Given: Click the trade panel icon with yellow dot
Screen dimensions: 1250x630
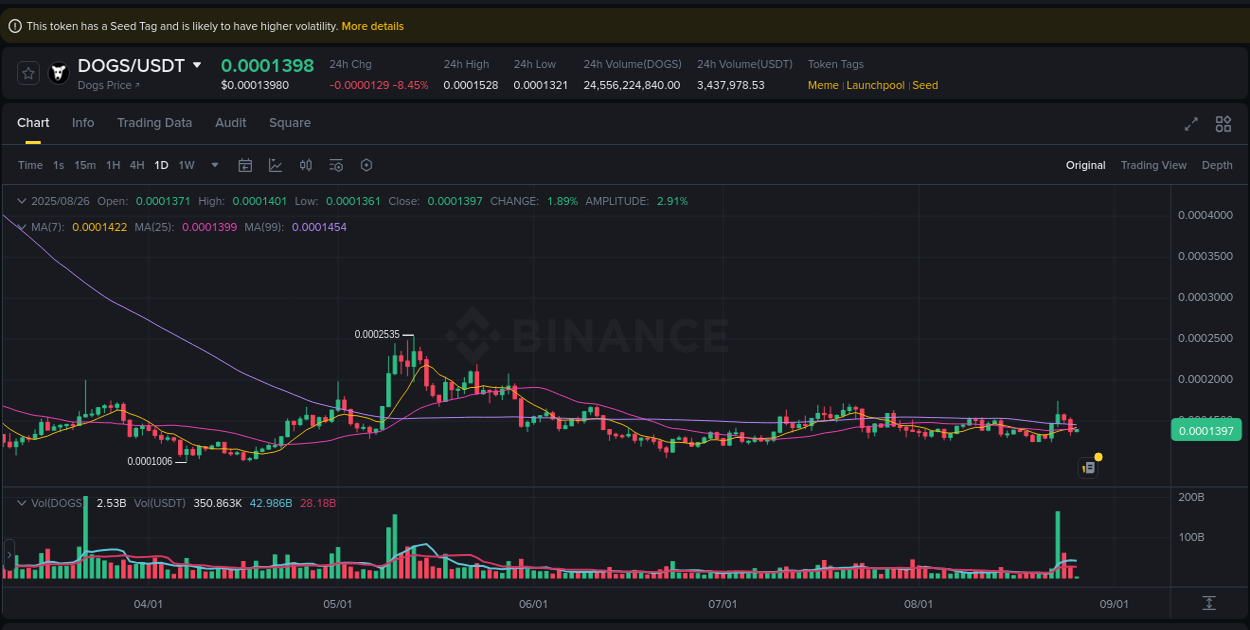Looking at the screenshot, I should coord(1088,467).
